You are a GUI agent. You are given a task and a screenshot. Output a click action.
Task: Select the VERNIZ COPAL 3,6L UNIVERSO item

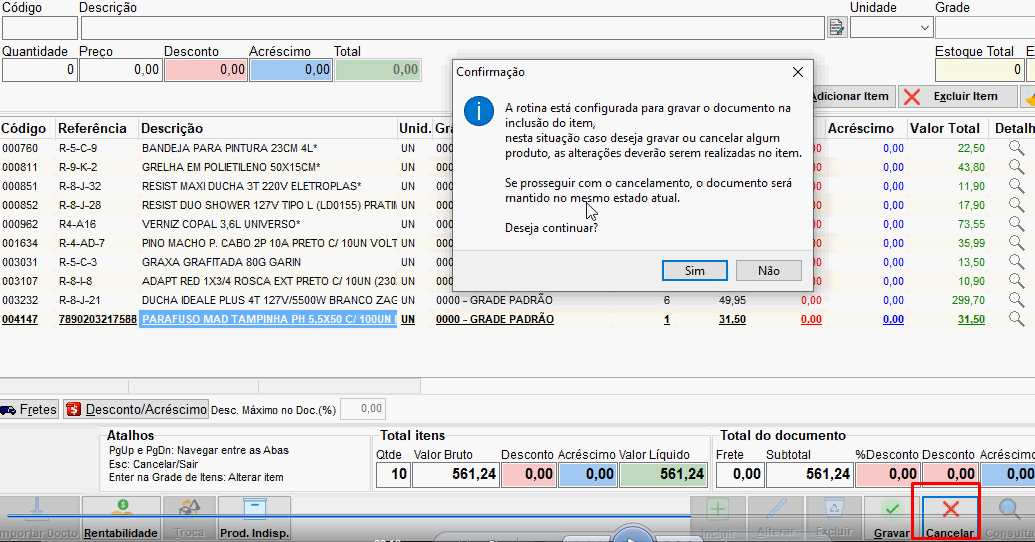click(x=221, y=224)
